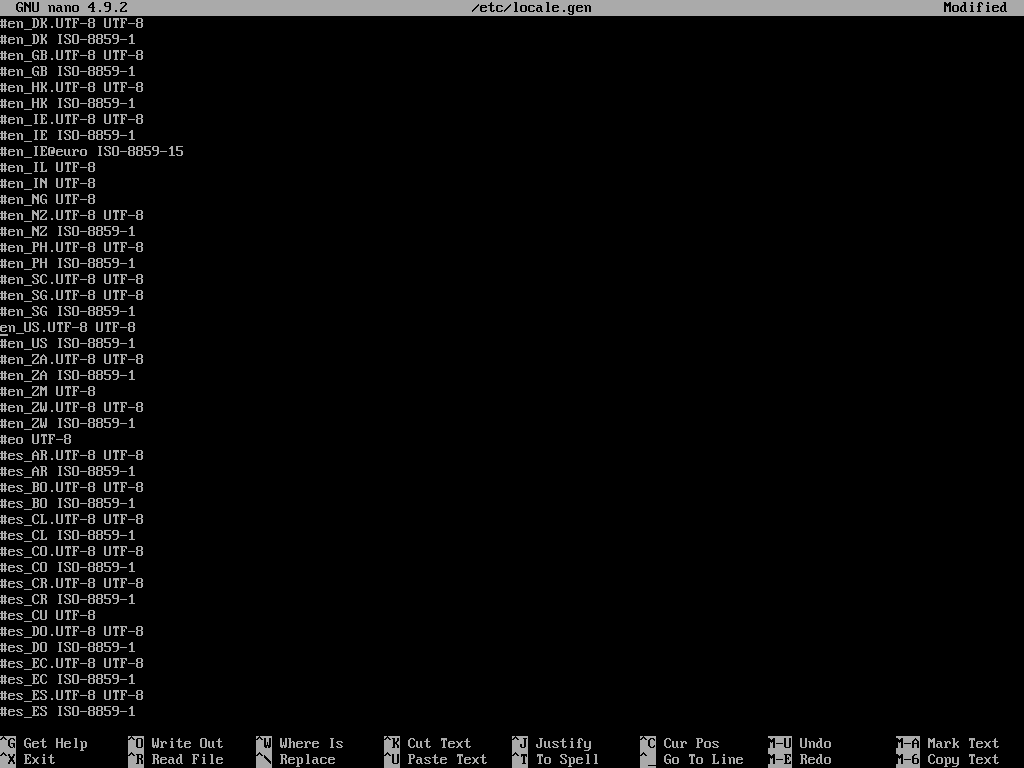
Task: Click the GNU nano 4.9.2 version label
Action: [x=72, y=8]
